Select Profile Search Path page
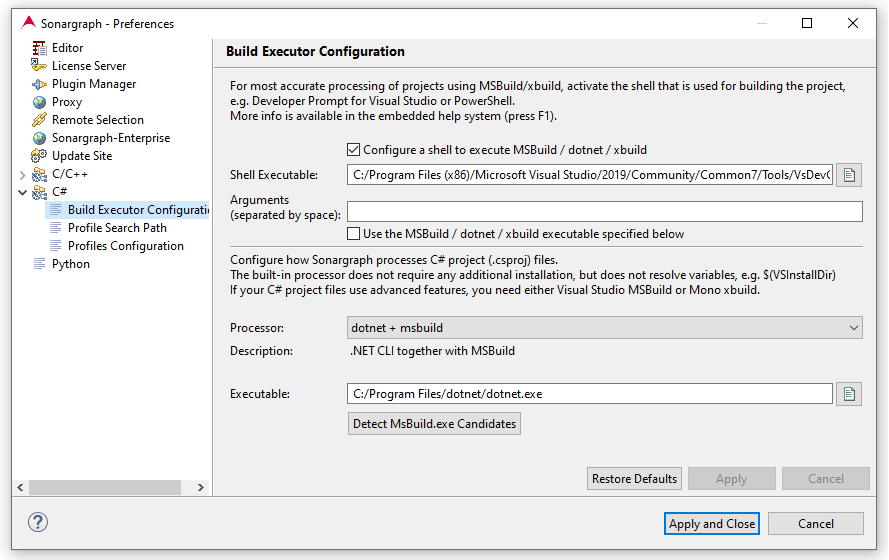The width and height of the screenshot is (889, 560). [x=117, y=228]
